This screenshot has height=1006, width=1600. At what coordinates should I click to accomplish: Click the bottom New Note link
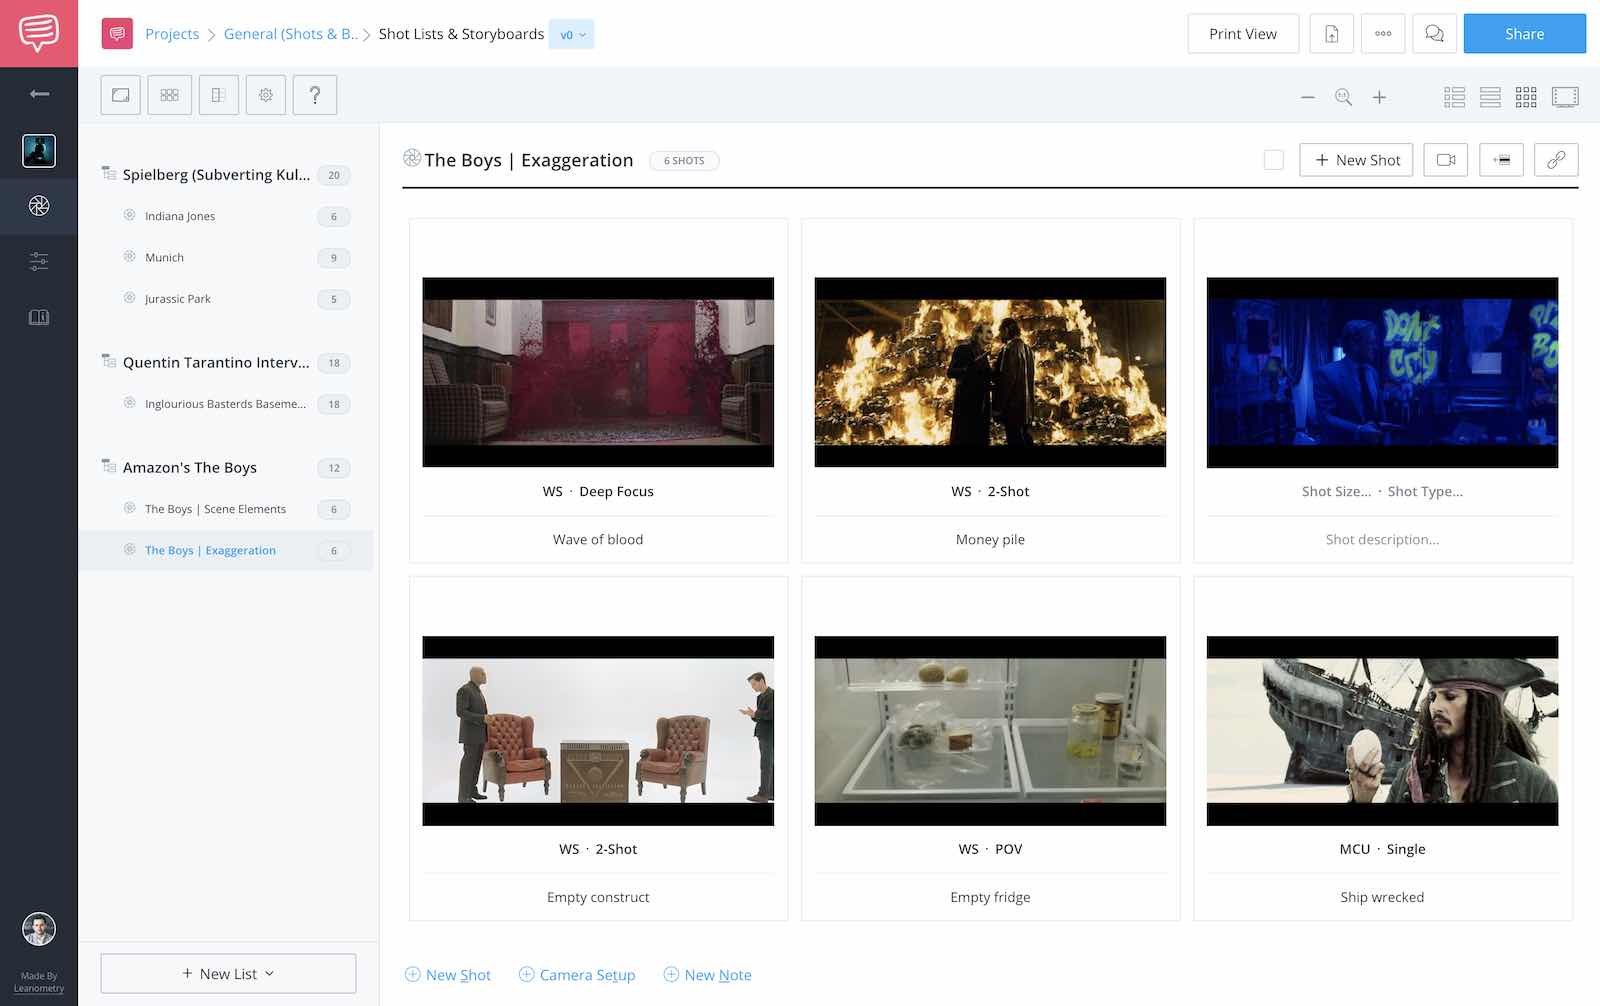(707, 975)
